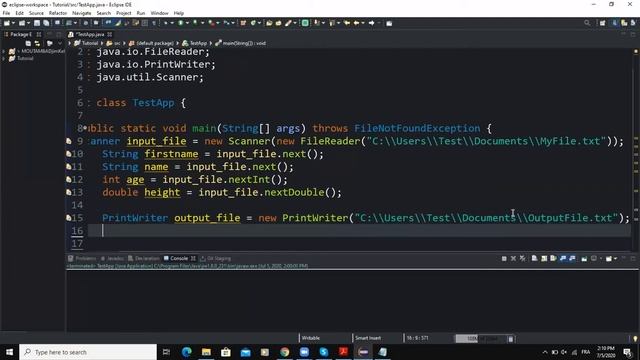Open the Run dropdown arrow in toolbar
Image resolution: width=640 pixels, height=360 pixels.
(187, 23)
